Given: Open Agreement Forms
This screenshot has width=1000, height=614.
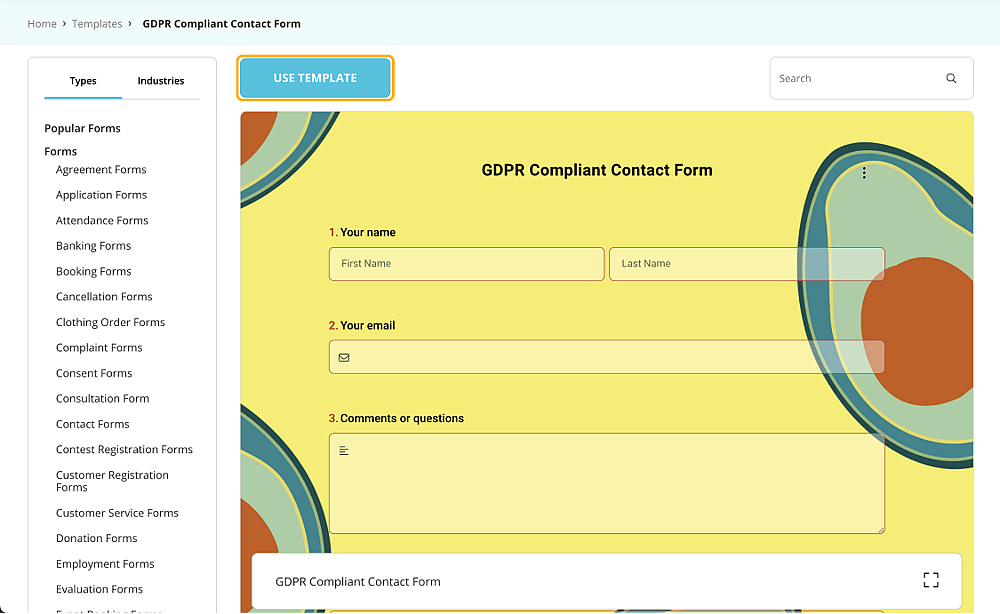Looking at the screenshot, I should tap(101, 170).
